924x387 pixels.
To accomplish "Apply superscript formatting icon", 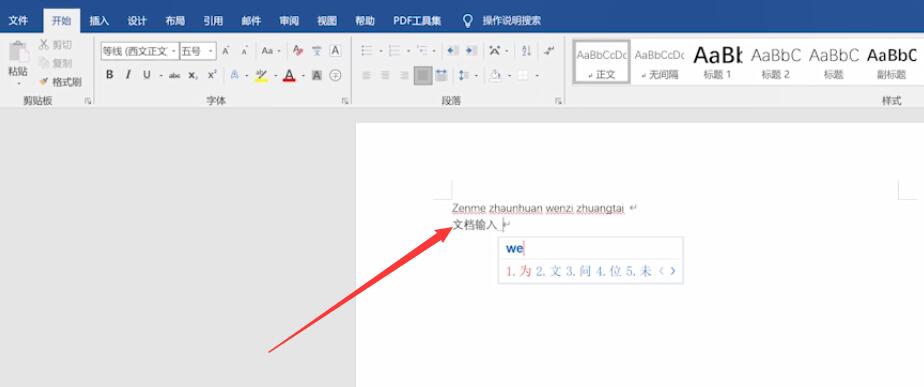I will coord(212,75).
